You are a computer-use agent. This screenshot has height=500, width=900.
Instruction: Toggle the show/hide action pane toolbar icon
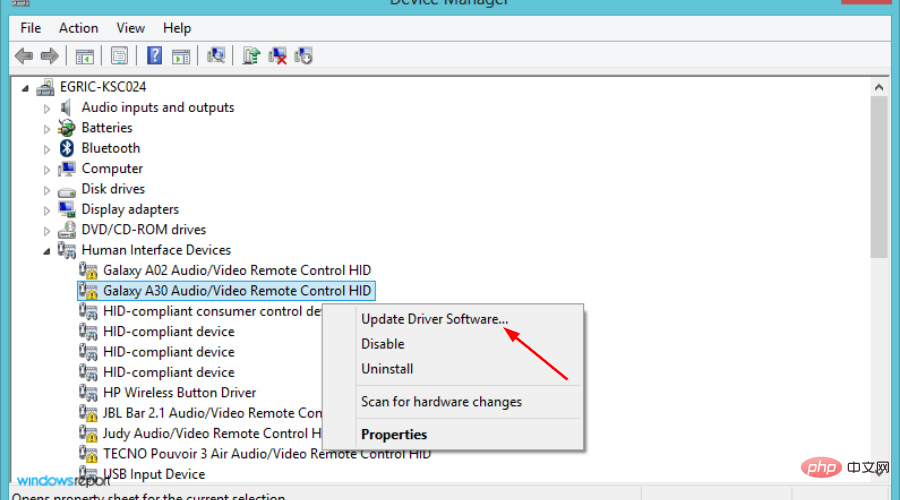181,56
